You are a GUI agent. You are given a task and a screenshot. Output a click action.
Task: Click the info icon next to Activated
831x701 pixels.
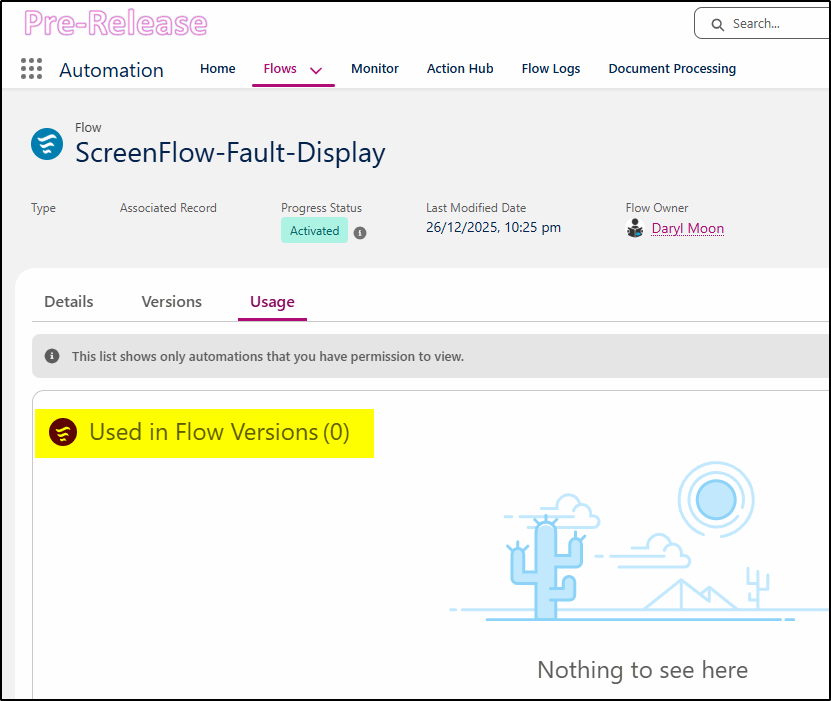tap(360, 232)
